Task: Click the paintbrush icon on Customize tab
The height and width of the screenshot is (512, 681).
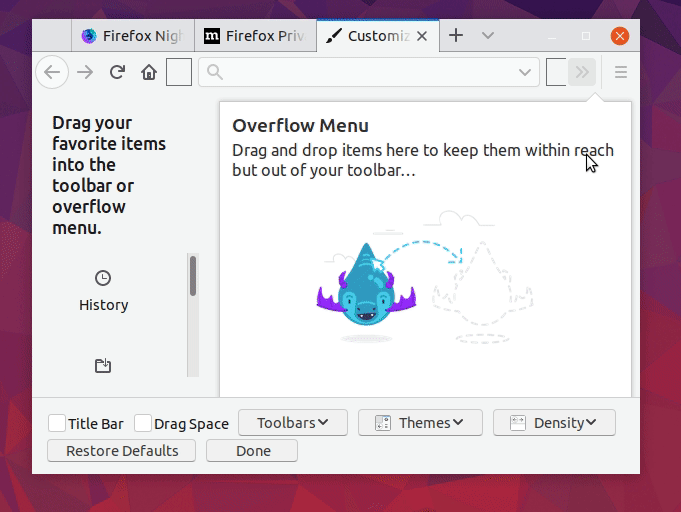Action: 334,36
